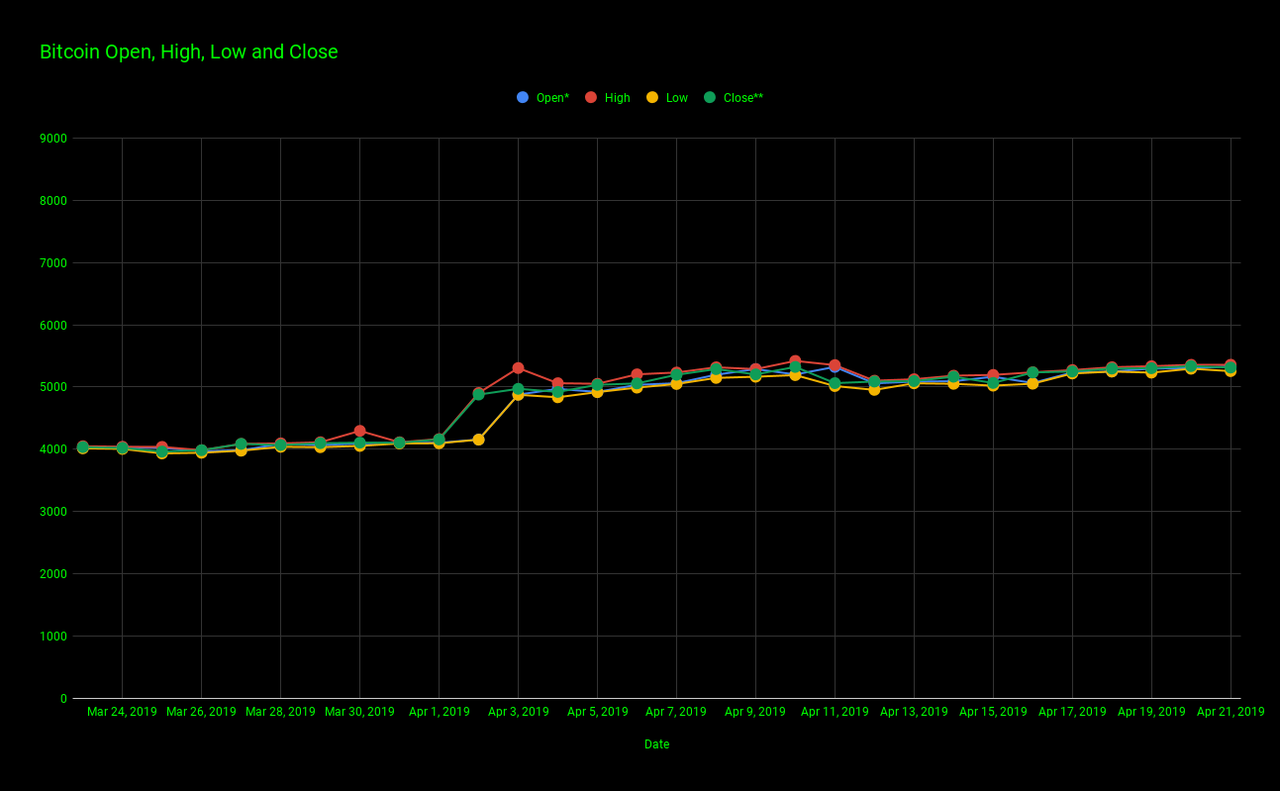Image resolution: width=1280 pixels, height=791 pixels.
Task: Click the red High point on Apr 10, 2019
Action: coord(795,361)
